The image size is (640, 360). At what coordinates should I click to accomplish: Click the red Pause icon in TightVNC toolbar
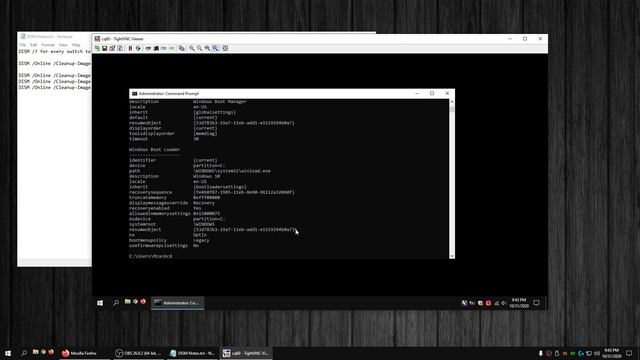coord(130,48)
